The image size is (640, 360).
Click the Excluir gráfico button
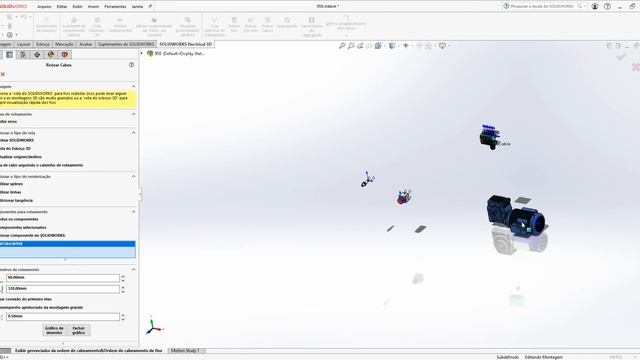[78, 330]
